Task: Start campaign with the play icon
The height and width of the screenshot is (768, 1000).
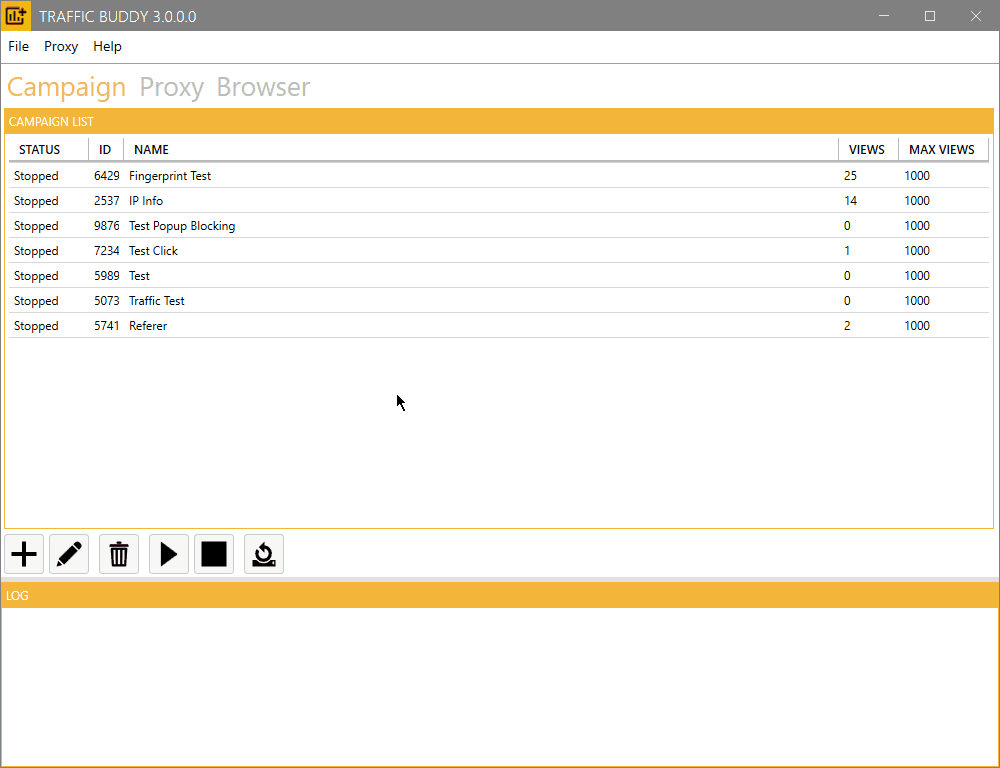Action: pos(169,554)
